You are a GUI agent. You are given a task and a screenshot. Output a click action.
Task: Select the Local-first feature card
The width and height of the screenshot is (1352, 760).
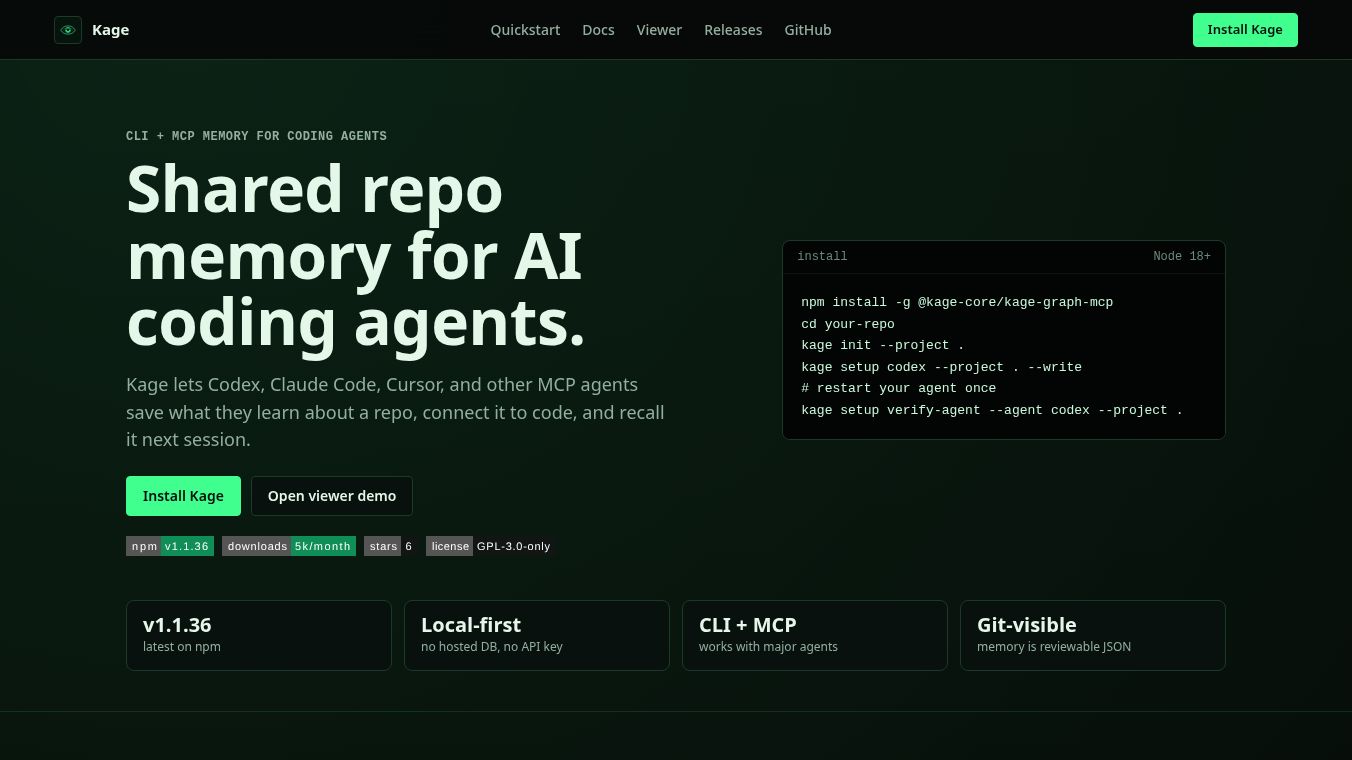[x=537, y=635]
